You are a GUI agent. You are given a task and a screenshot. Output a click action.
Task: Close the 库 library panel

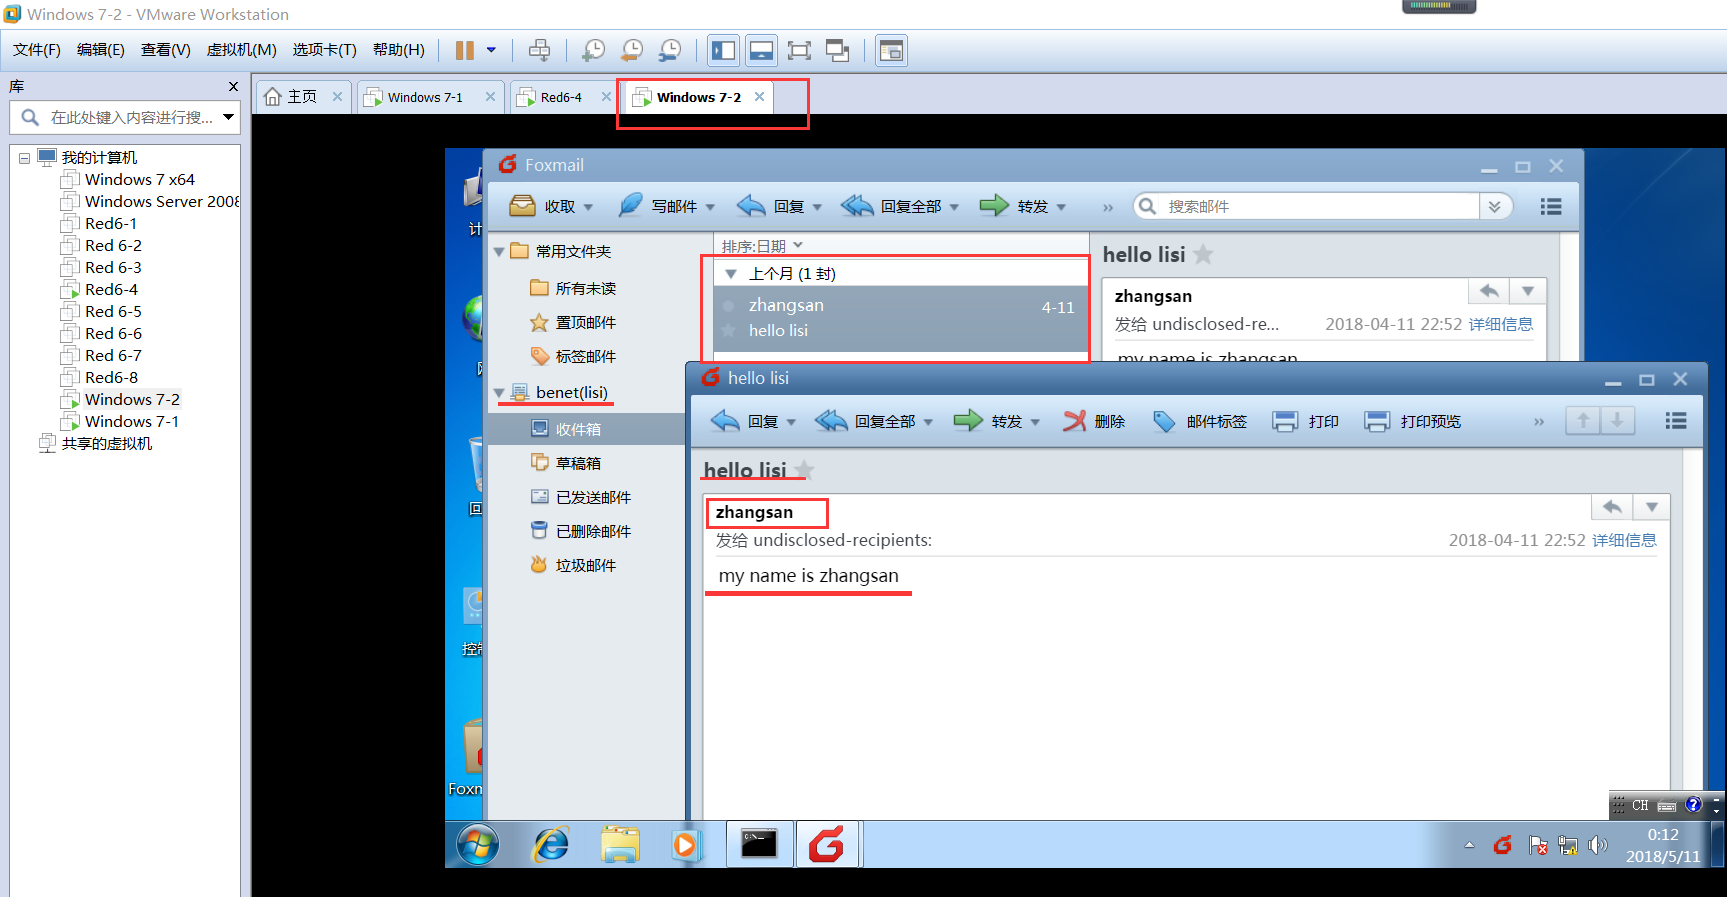pos(233,87)
